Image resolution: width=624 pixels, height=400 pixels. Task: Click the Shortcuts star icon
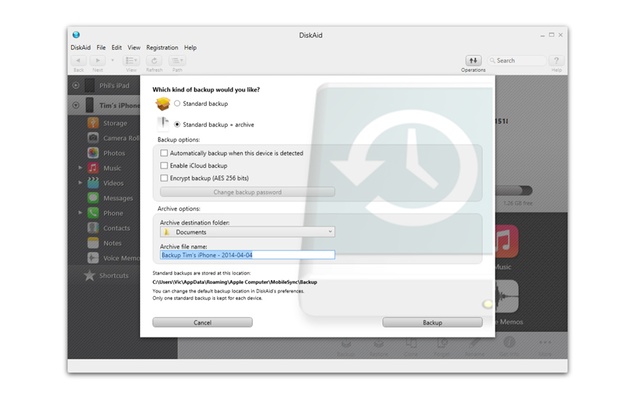pyautogui.click(x=90, y=275)
